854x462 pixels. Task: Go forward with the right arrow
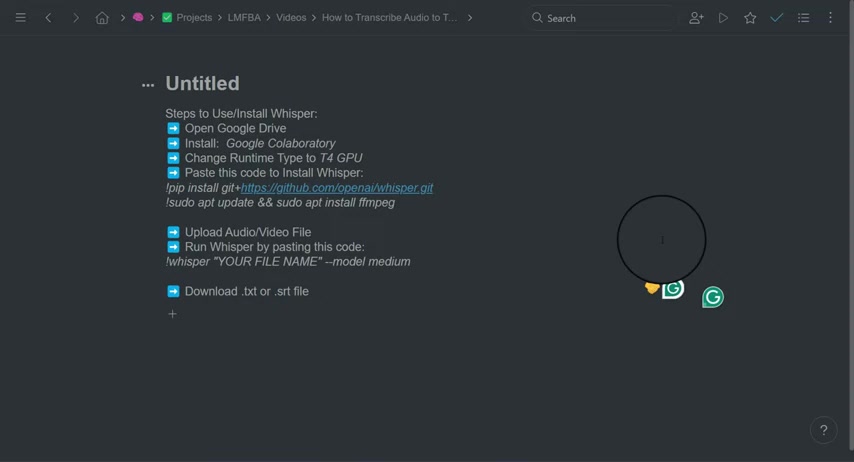coord(76,18)
